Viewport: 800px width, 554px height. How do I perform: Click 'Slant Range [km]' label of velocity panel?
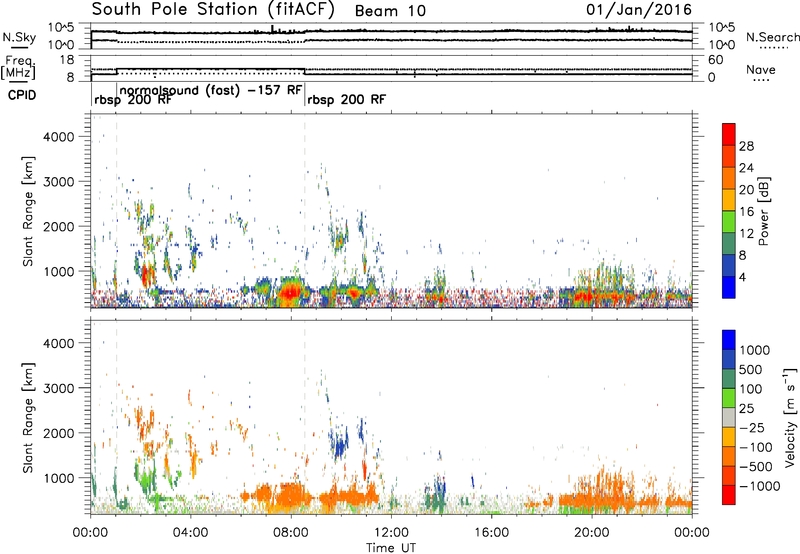pyautogui.click(x=28, y=418)
